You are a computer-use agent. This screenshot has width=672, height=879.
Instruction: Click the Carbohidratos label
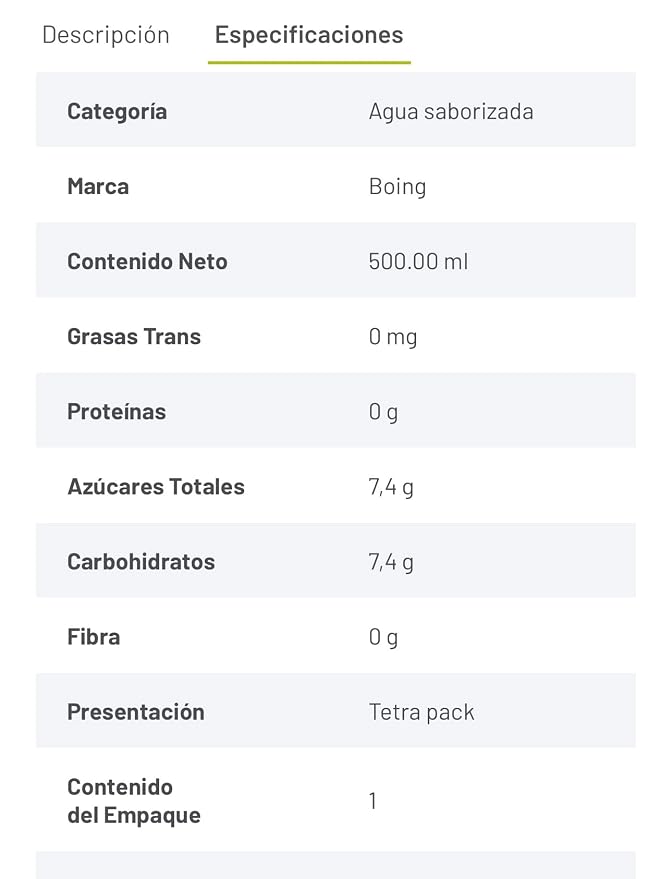tap(141, 562)
